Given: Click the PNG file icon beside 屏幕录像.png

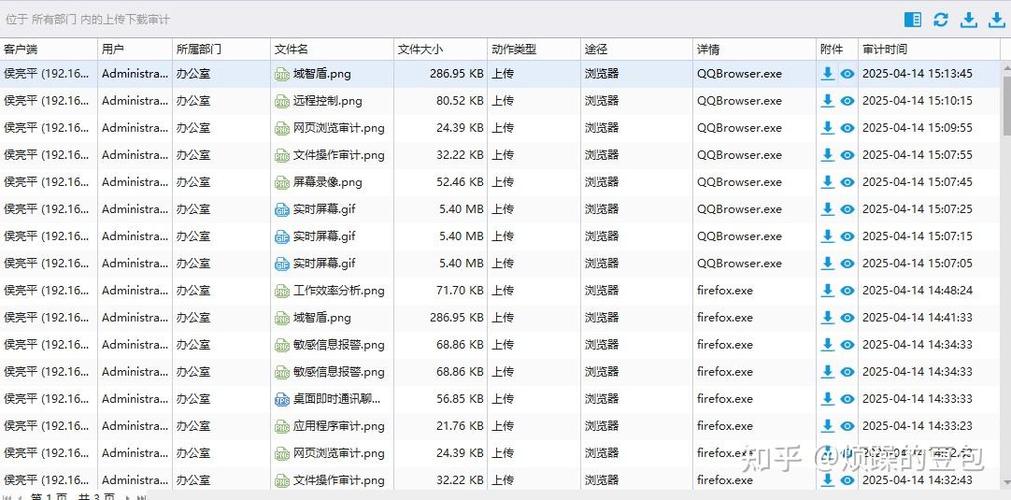Looking at the screenshot, I should pyautogui.click(x=282, y=183).
